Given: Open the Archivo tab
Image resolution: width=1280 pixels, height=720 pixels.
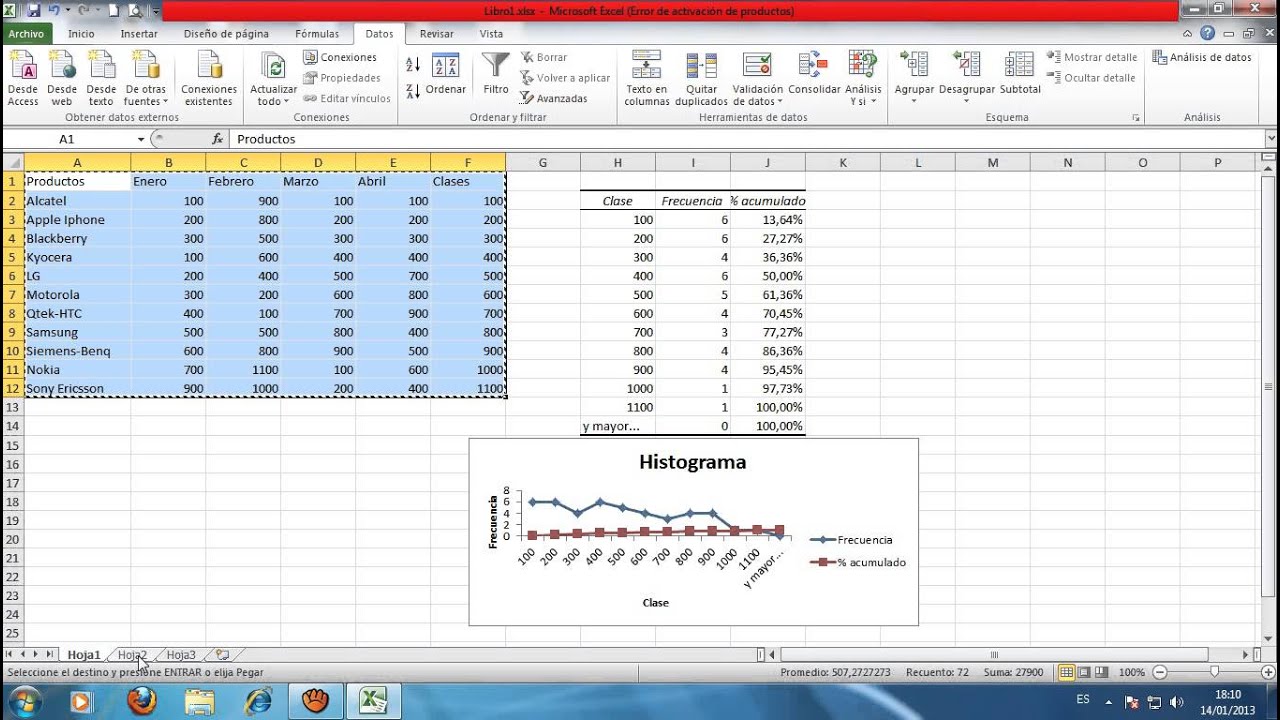Looking at the screenshot, I should pos(26,33).
